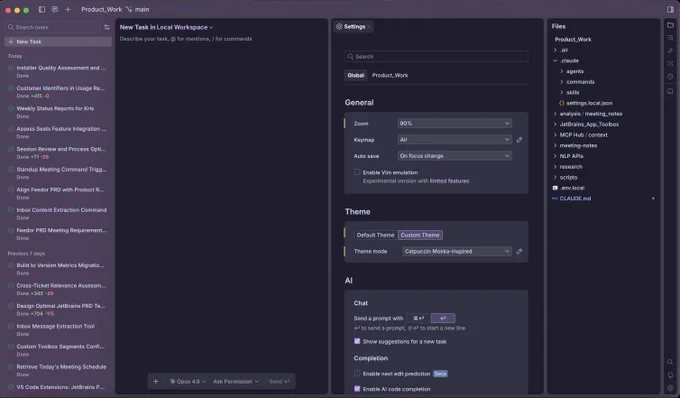The height and width of the screenshot is (398, 680).
Task: Click the plus icon in title bar
Action: point(68,9)
